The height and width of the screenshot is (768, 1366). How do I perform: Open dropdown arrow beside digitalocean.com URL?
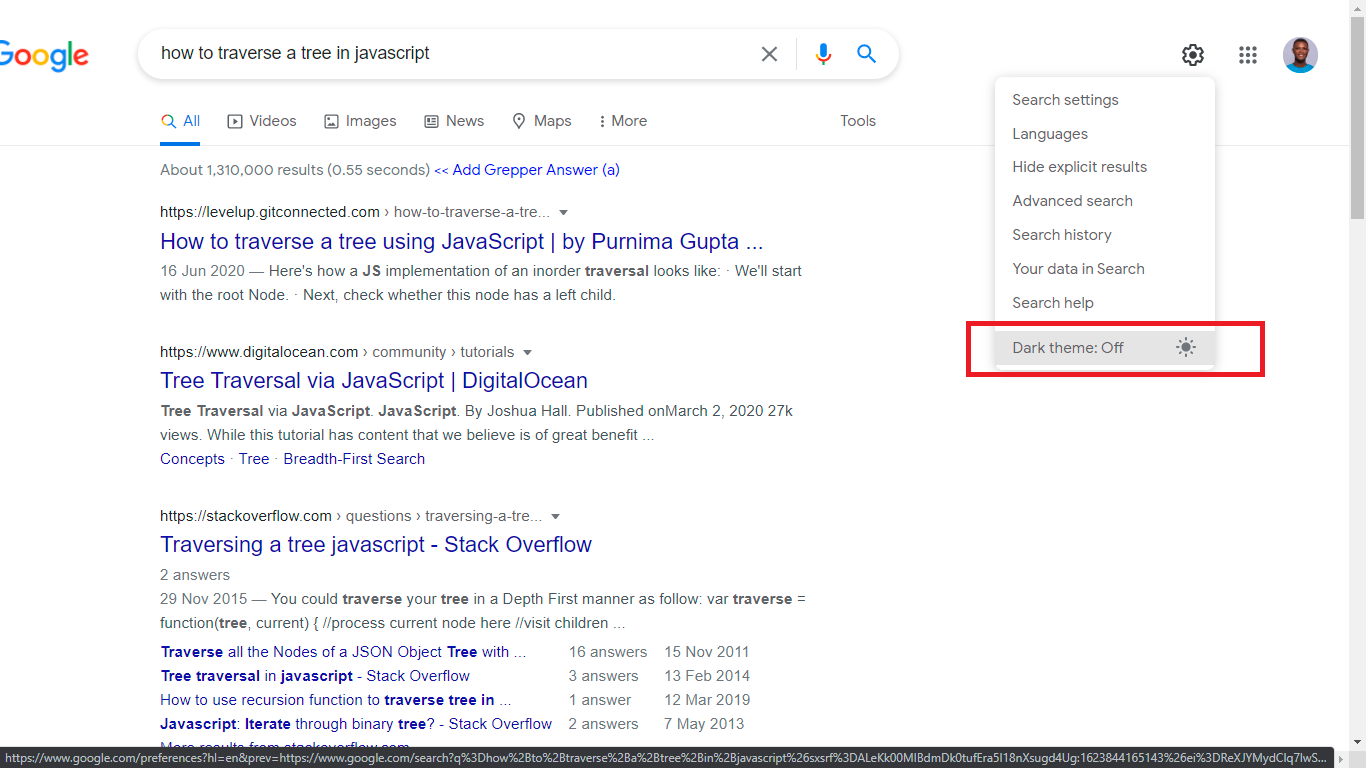coord(527,353)
